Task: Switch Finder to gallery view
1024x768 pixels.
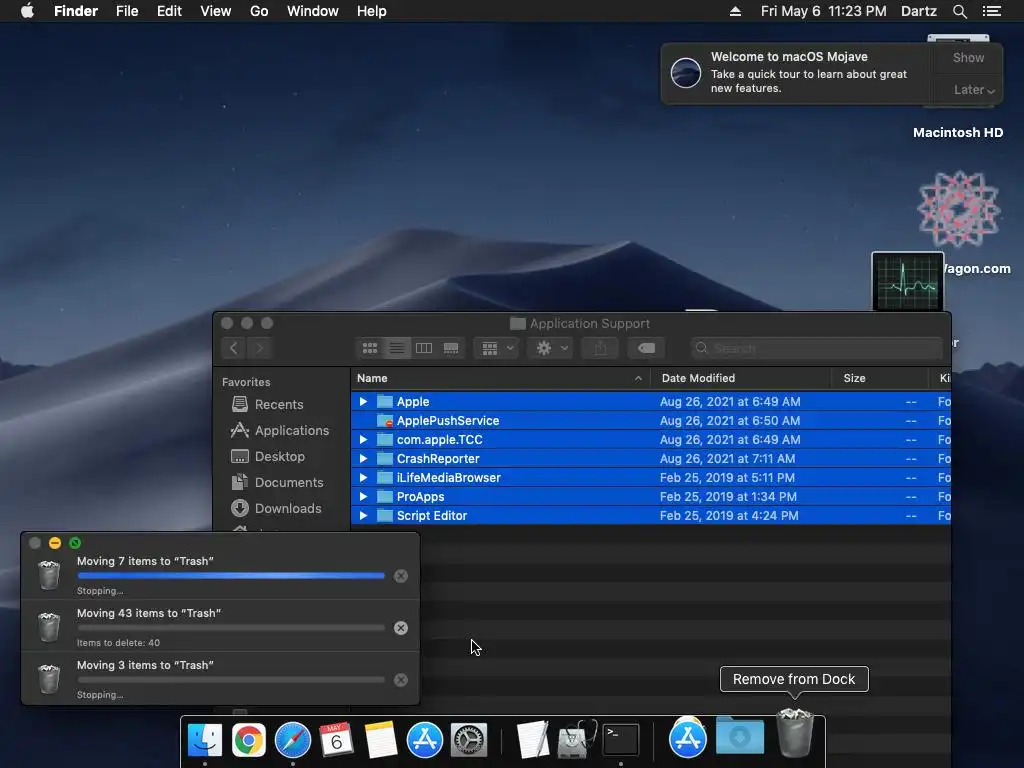Action: coord(451,348)
